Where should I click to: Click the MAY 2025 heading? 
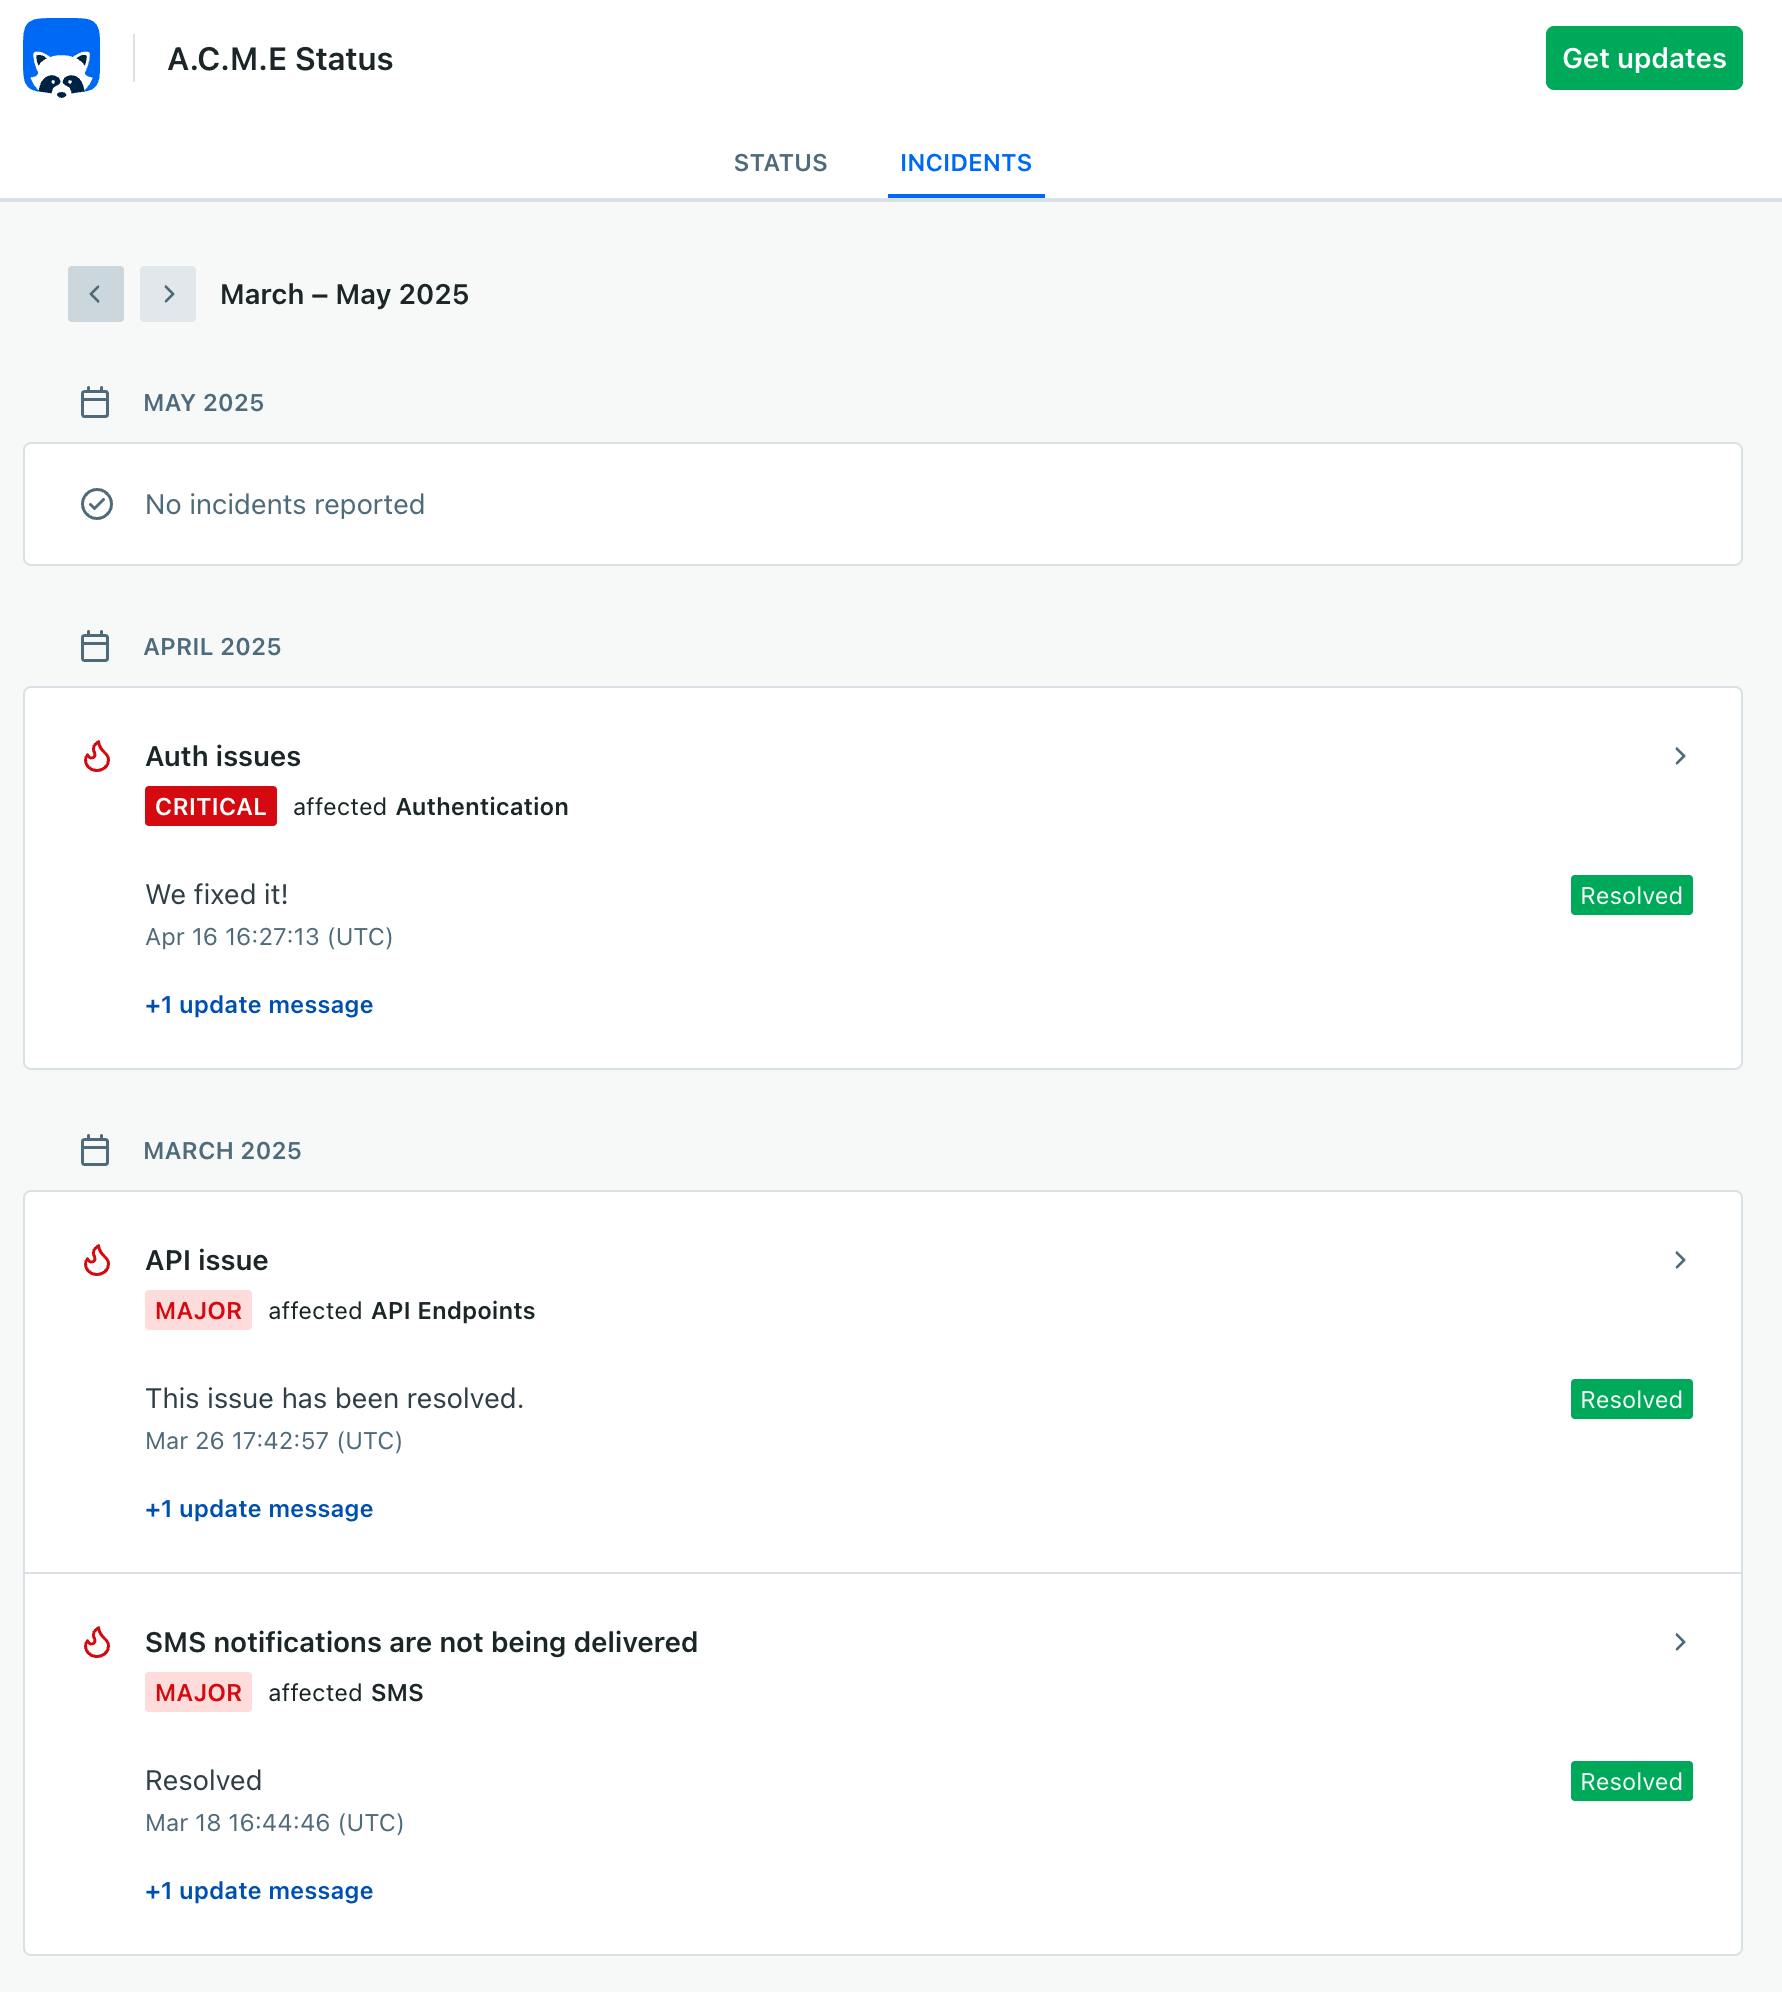click(203, 403)
